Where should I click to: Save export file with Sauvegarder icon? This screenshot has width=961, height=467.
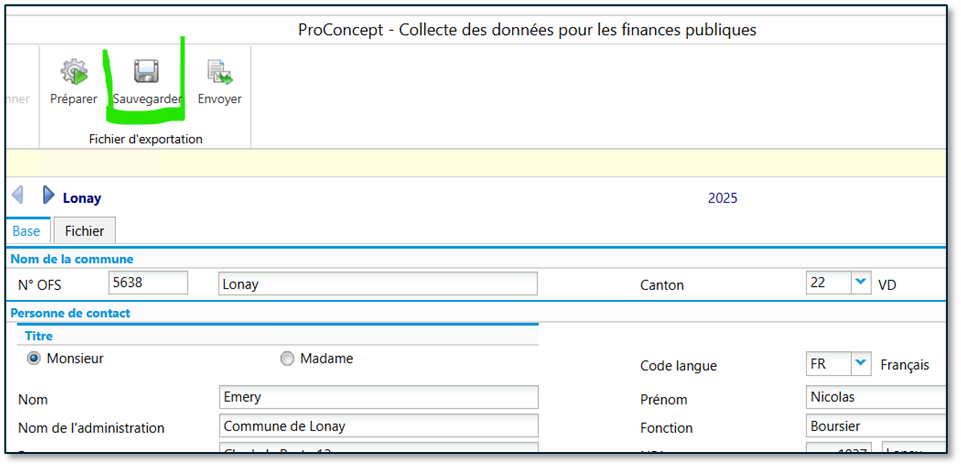(x=147, y=73)
